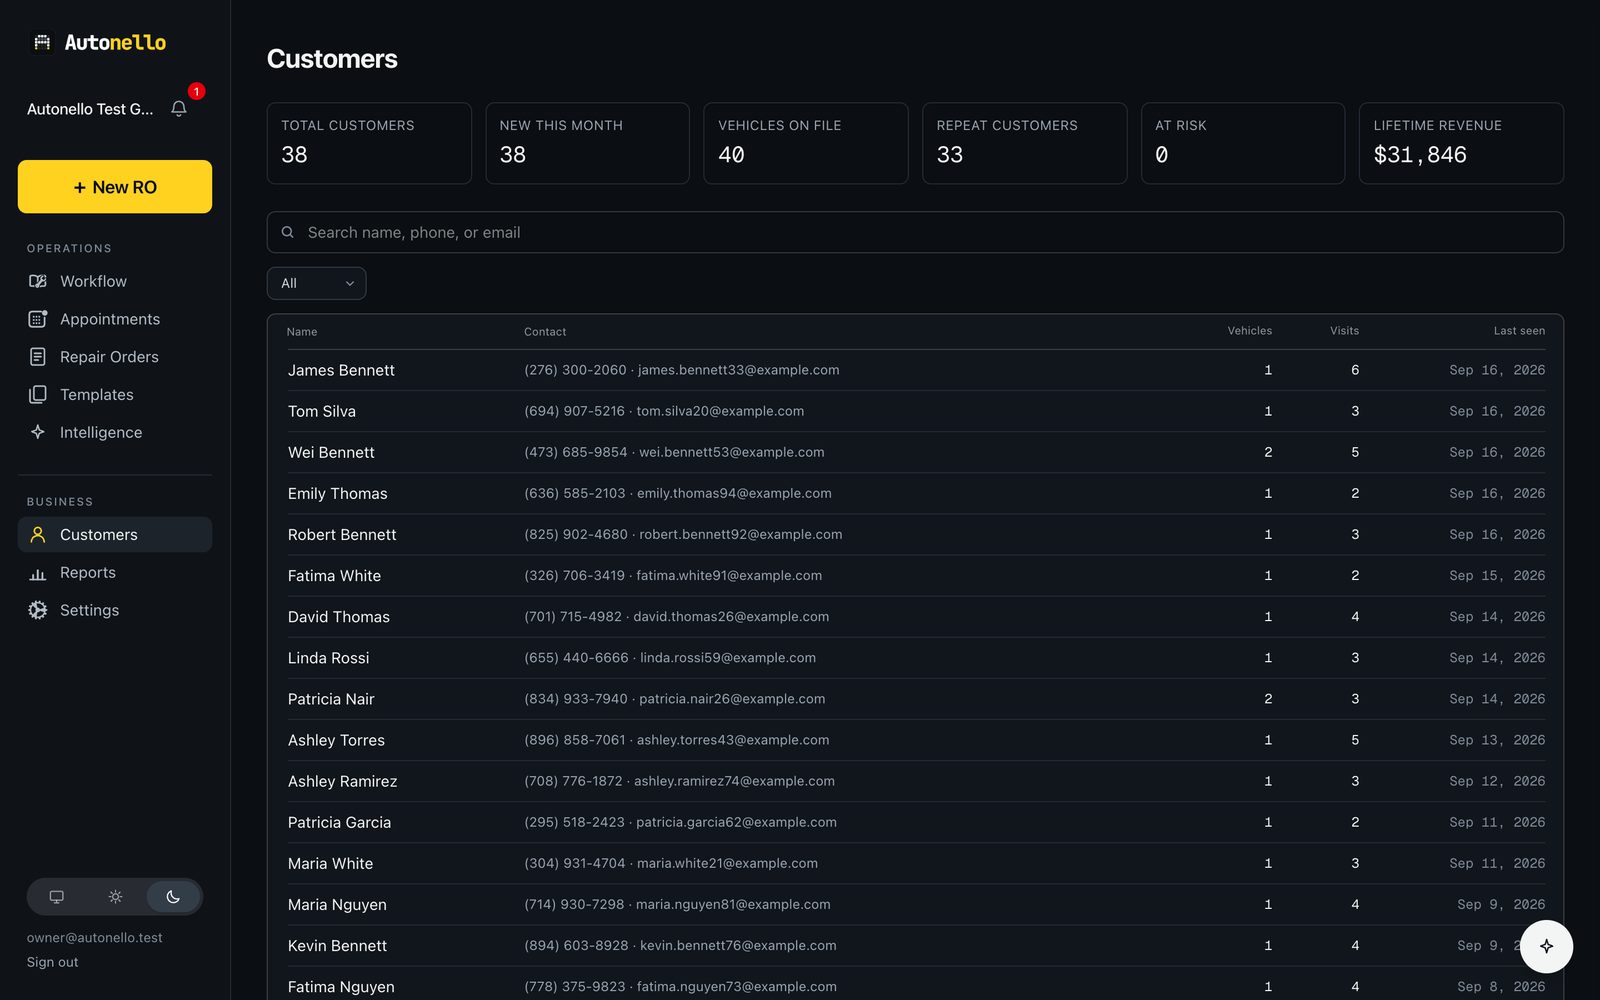This screenshot has height=1000, width=1600.
Task: Open Ashley Ramirez customer row
Action: 915,781
